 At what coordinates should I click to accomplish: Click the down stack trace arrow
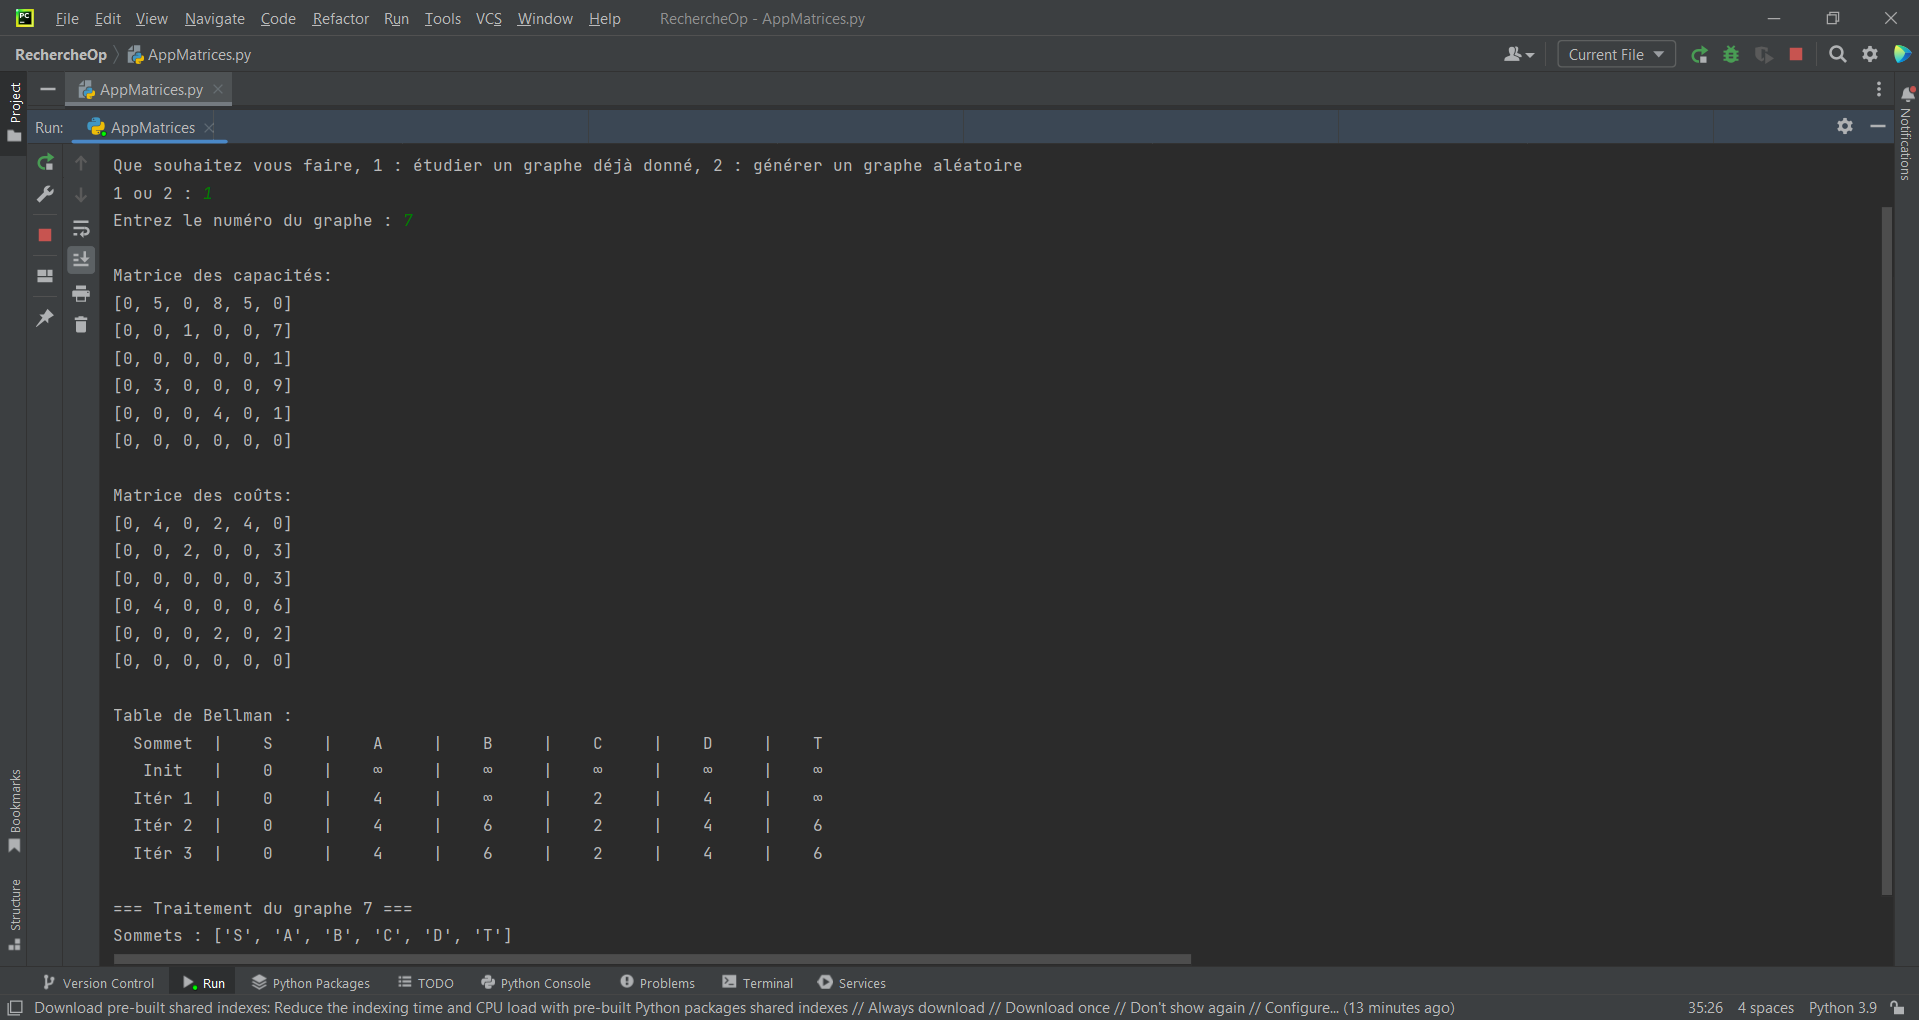(x=81, y=194)
